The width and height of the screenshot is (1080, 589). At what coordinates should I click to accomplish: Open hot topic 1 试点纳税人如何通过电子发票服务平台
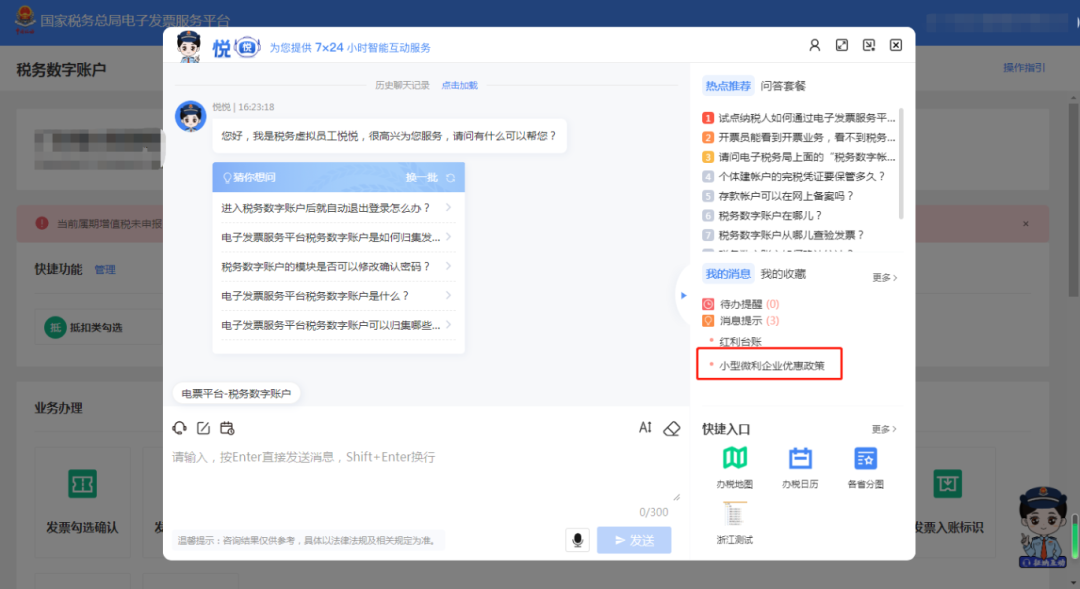click(799, 118)
